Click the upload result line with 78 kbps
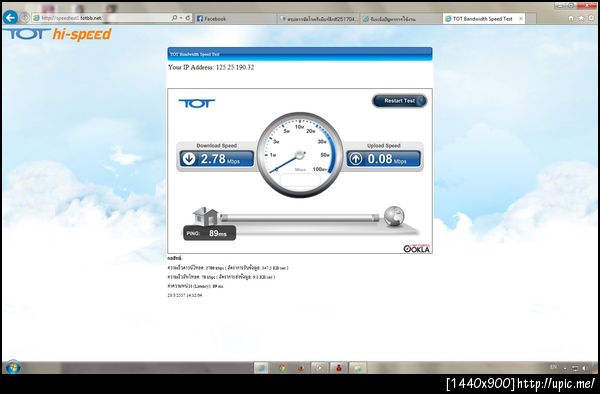The height and width of the screenshot is (394, 600). pyautogui.click(x=221, y=277)
